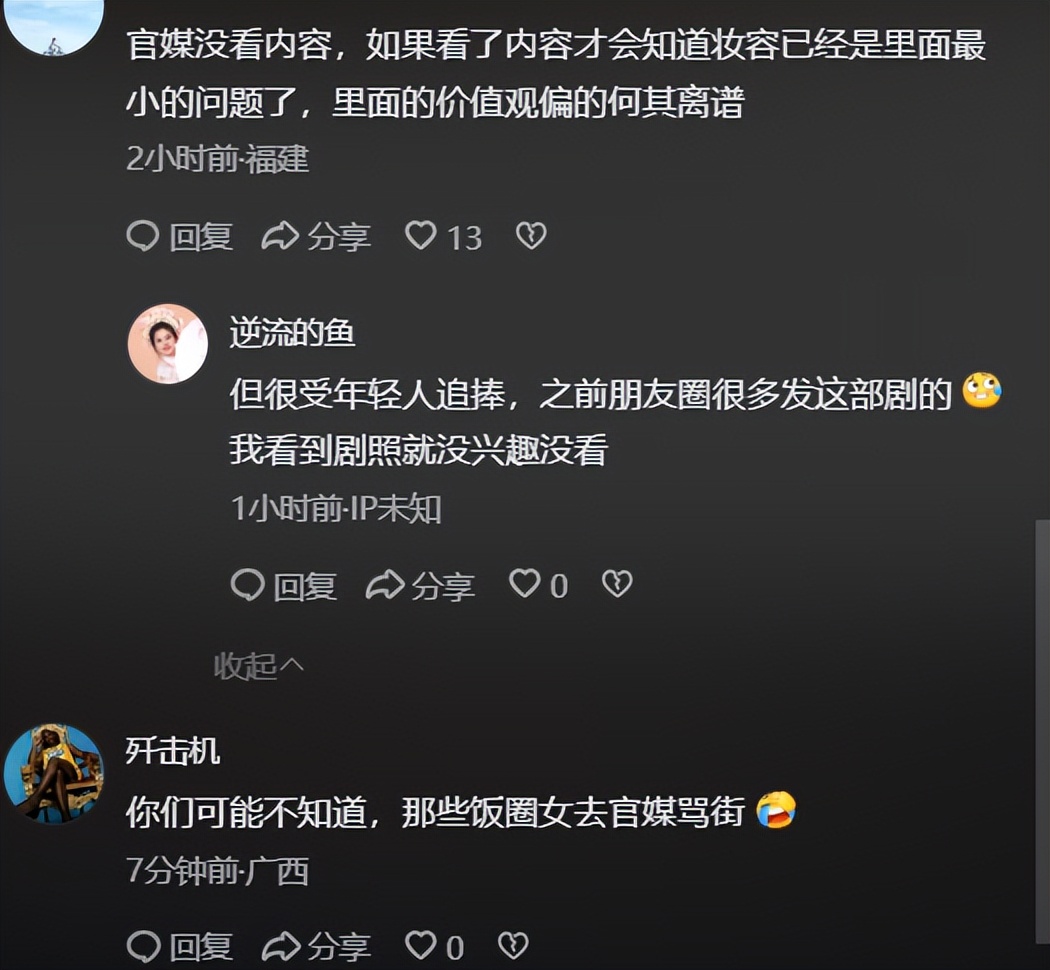Click share arrow icon under the Fujian comment
Screen dimensions: 1050x970
point(280,236)
